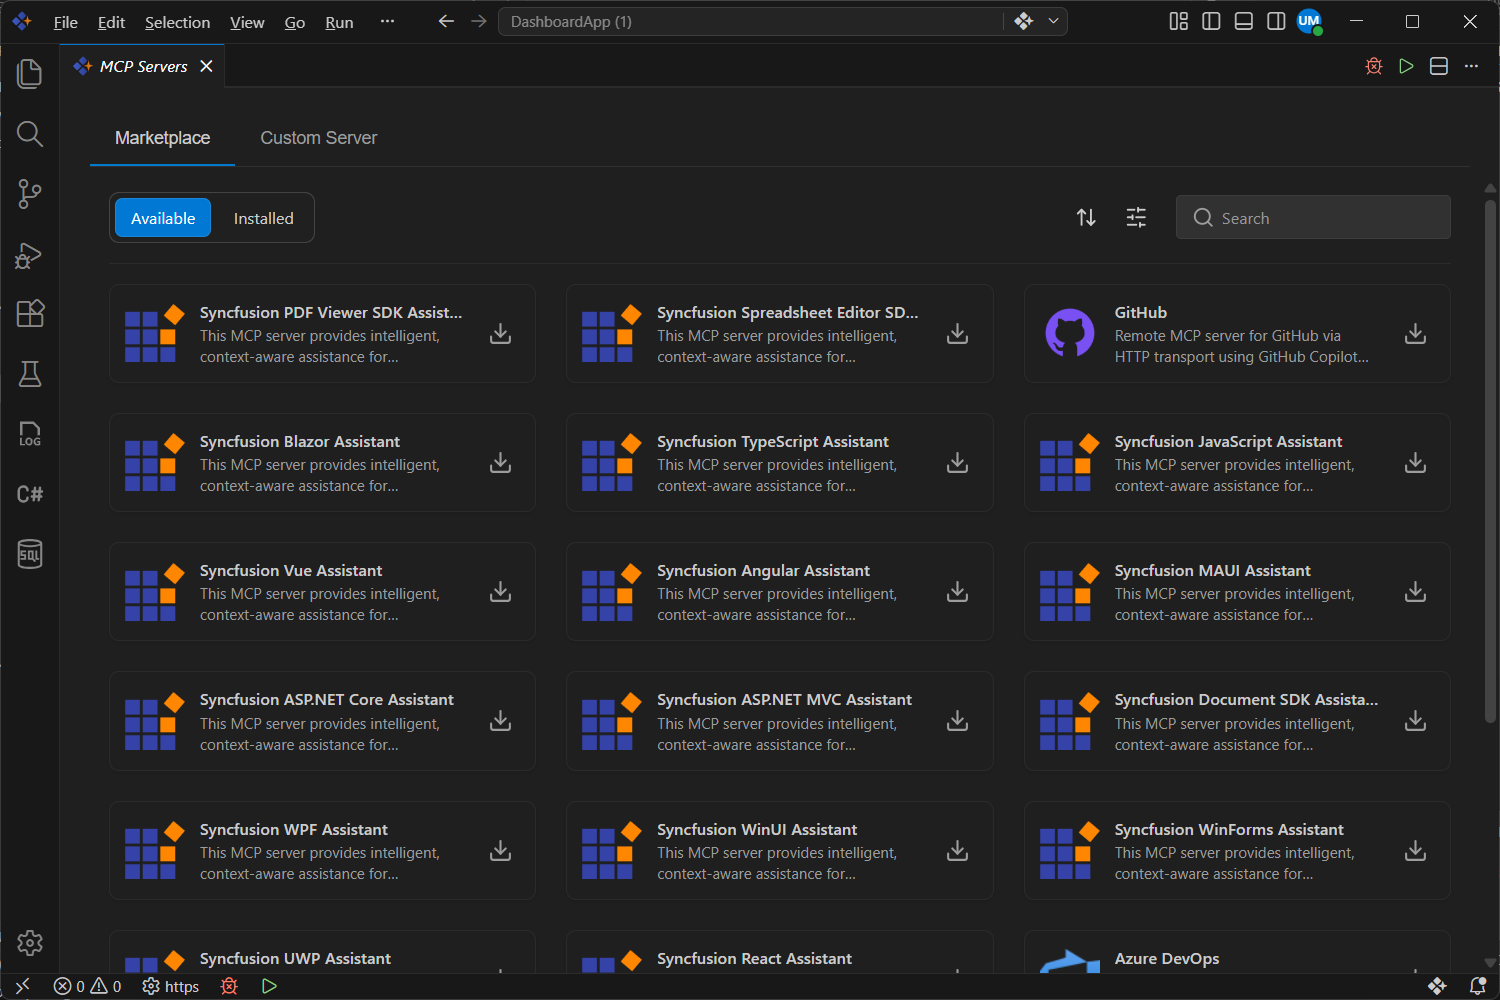The image size is (1500, 1000).
Task: Focus the server Search field
Action: click(x=1313, y=217)
